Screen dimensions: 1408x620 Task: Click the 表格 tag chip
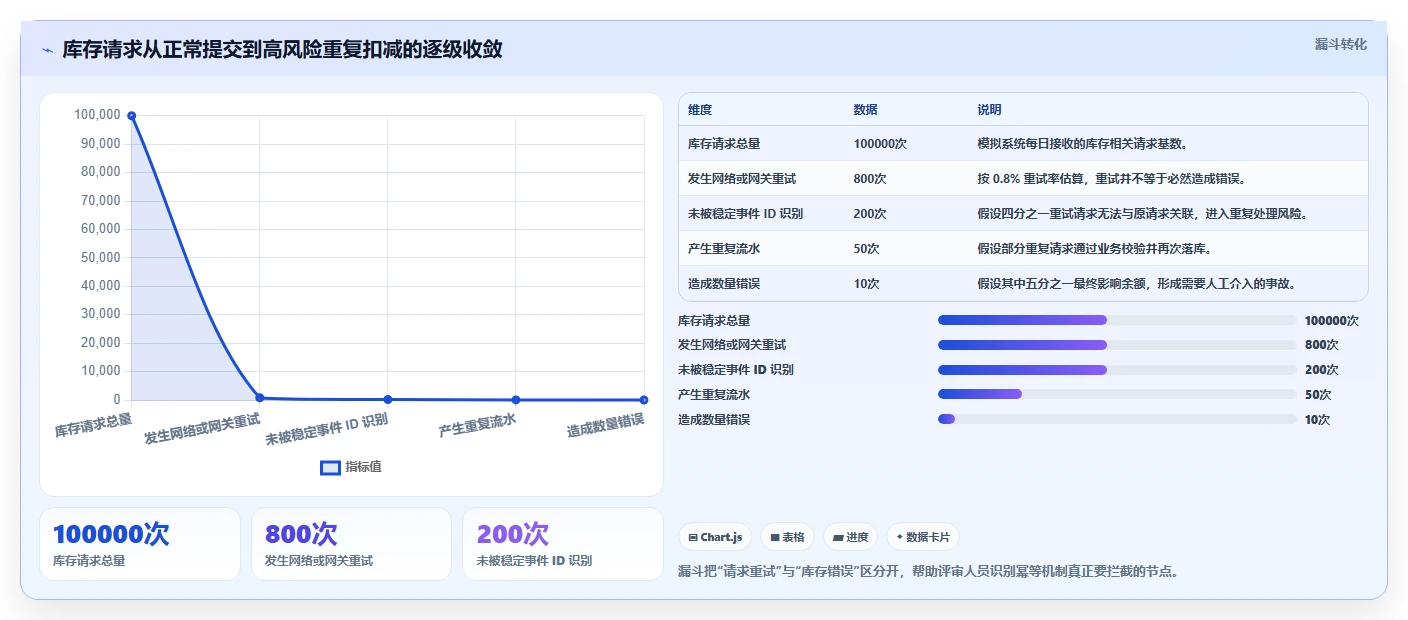pos(787,537)
